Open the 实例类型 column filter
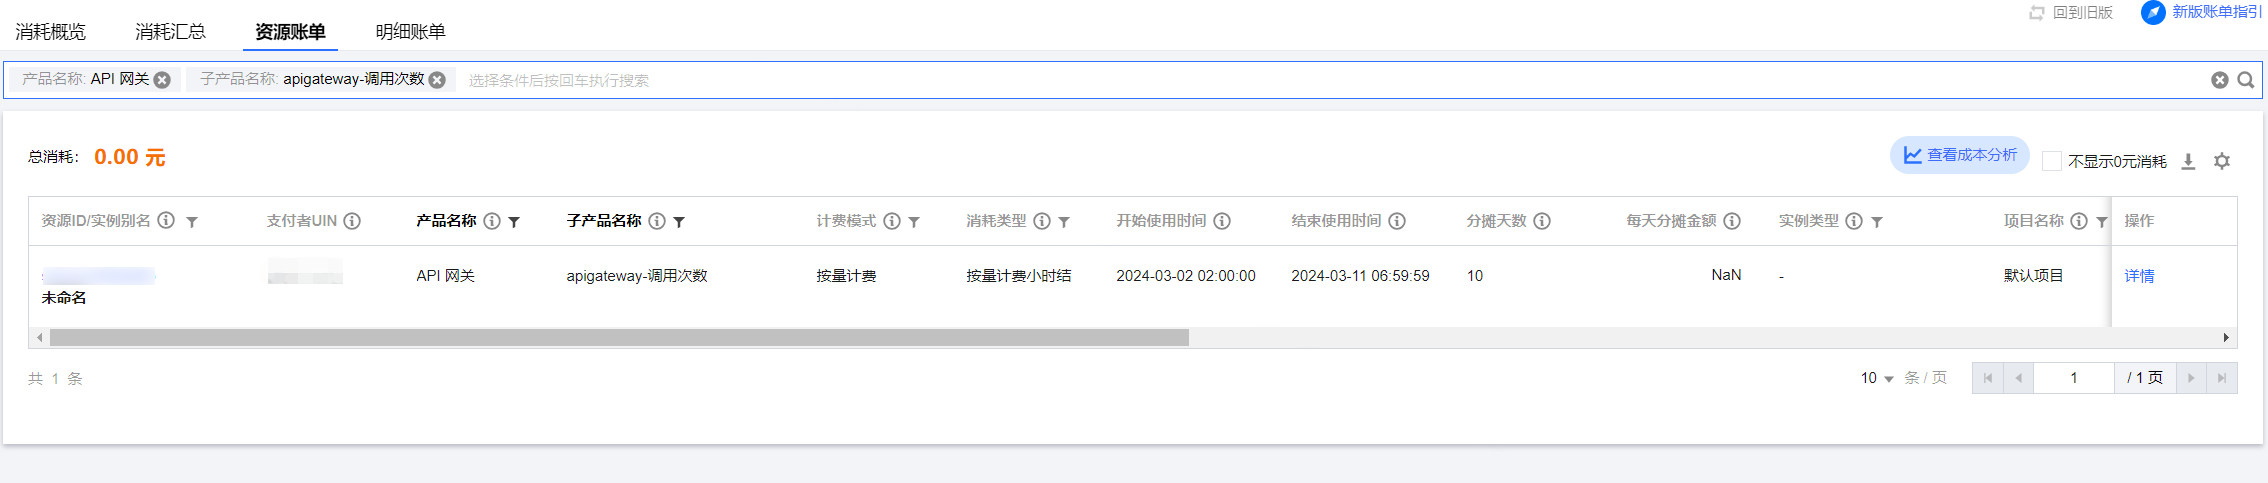Image resolution: width=2268 pixels, height=483 pixels. pos(1877,222)
